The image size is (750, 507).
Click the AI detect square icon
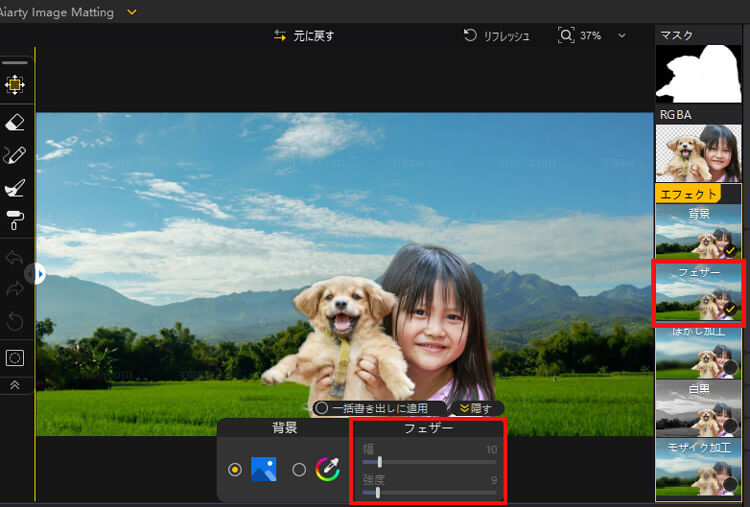[15, 357]
